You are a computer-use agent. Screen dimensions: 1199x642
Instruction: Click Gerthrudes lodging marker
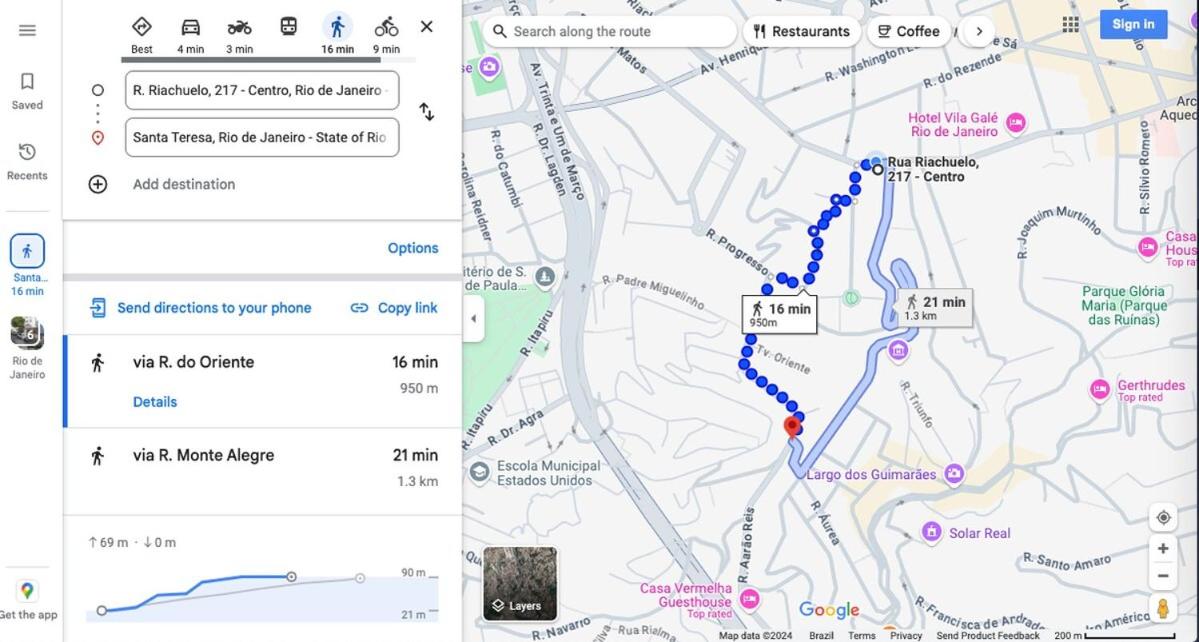point(1100,390)
